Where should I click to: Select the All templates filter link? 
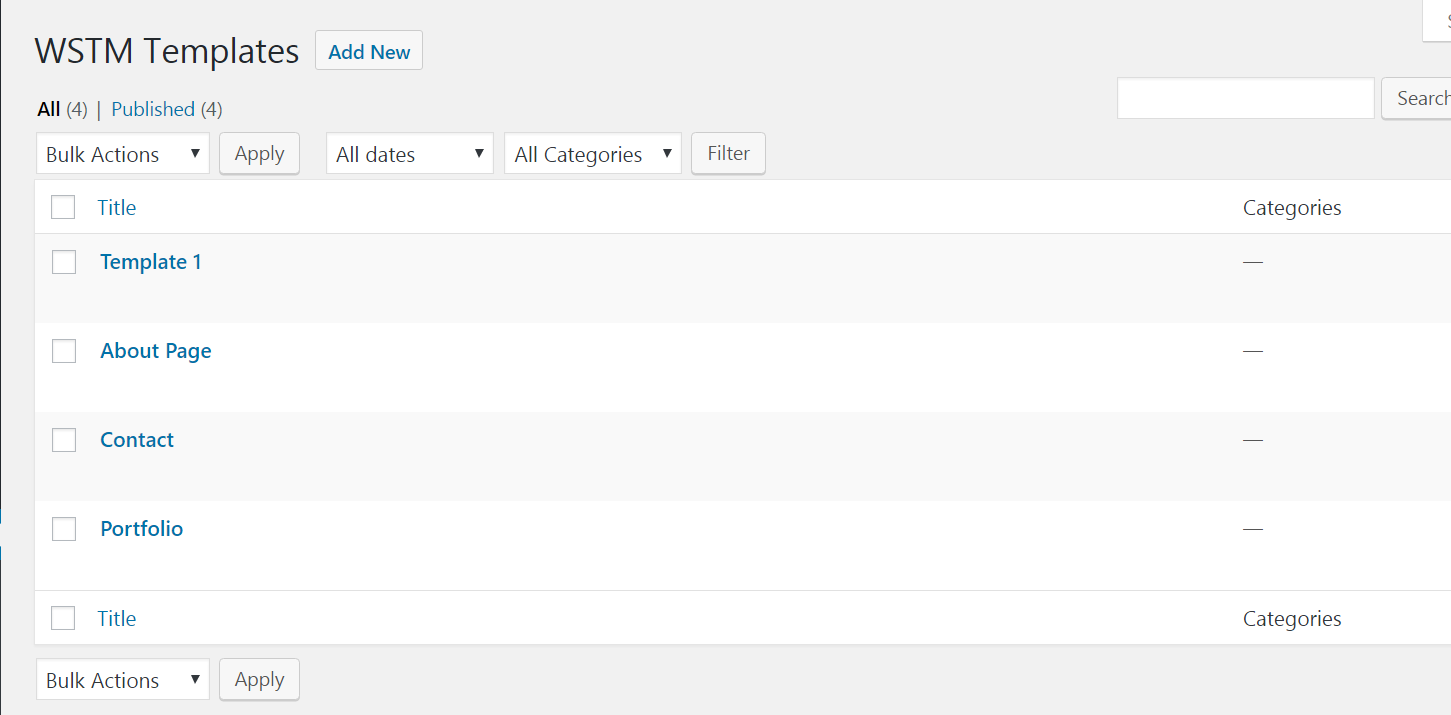[49, 110]
